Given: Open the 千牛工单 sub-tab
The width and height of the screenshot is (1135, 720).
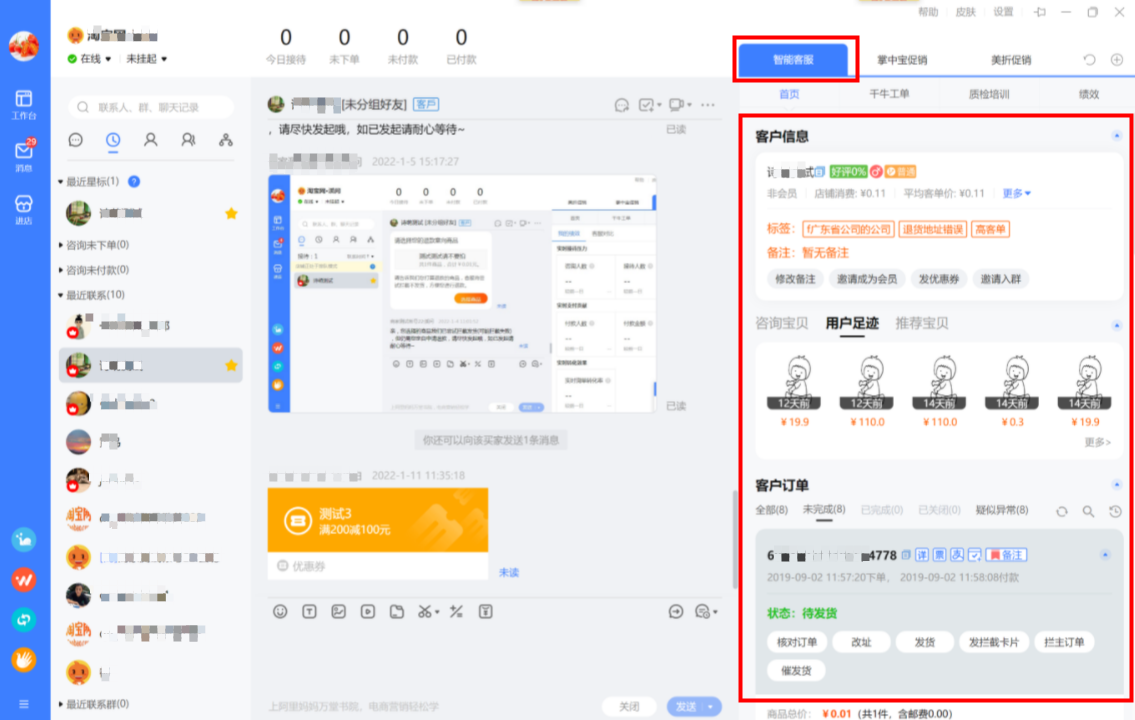Looking at the screenshot, I should tap(888, 94).
